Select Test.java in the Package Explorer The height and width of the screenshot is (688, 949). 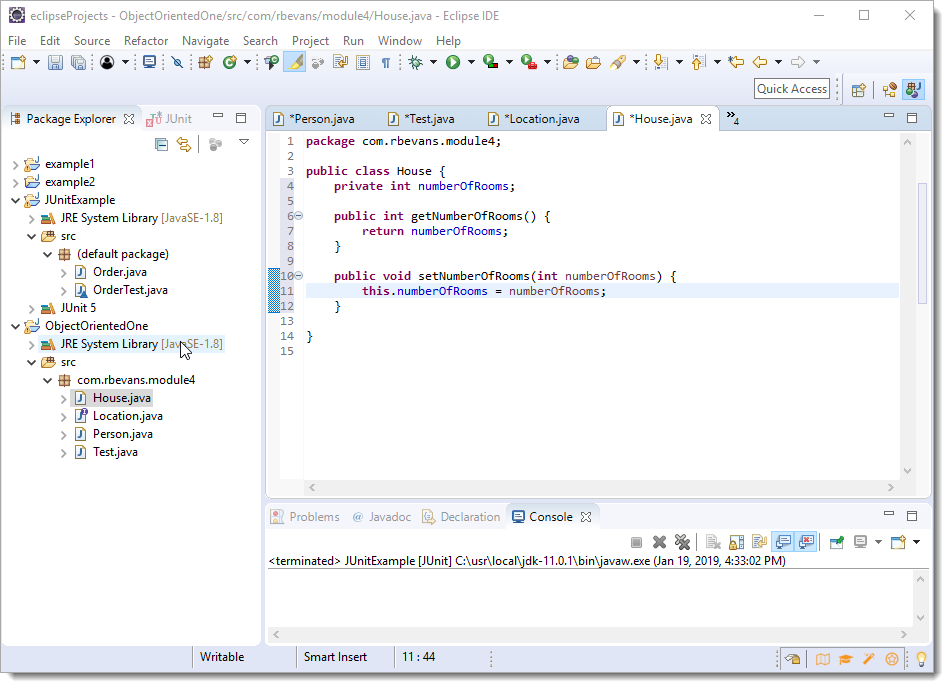[x=115, y=453]
